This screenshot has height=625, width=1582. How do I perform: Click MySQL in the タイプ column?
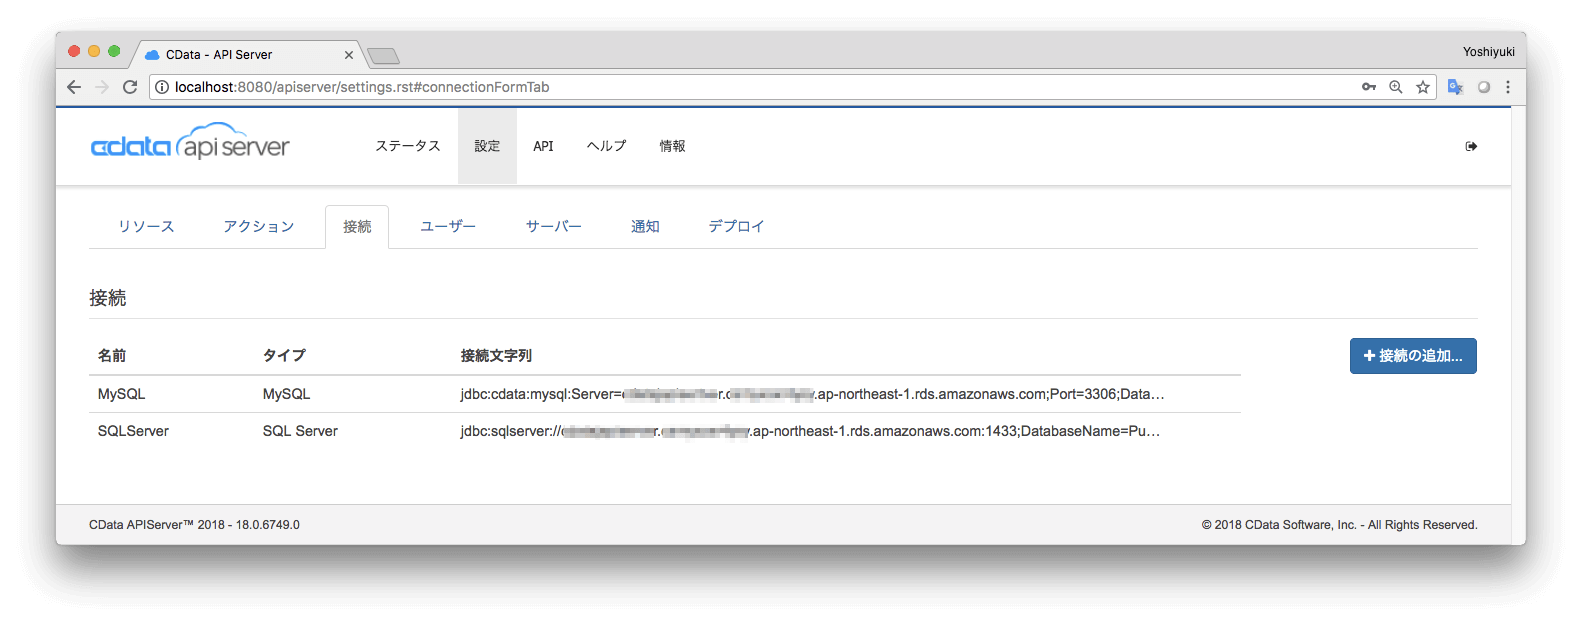coord(286,394)
